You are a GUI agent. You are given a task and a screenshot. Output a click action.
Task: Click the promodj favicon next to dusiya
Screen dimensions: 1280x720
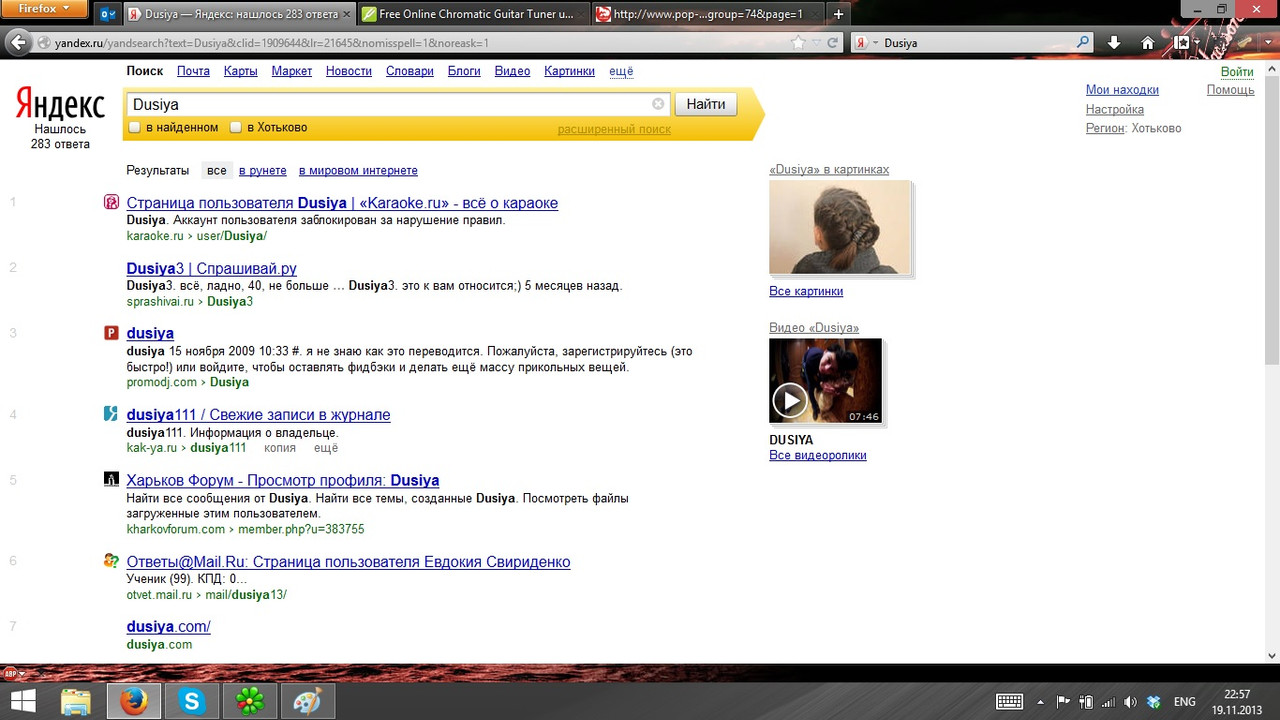click(112, 333)
